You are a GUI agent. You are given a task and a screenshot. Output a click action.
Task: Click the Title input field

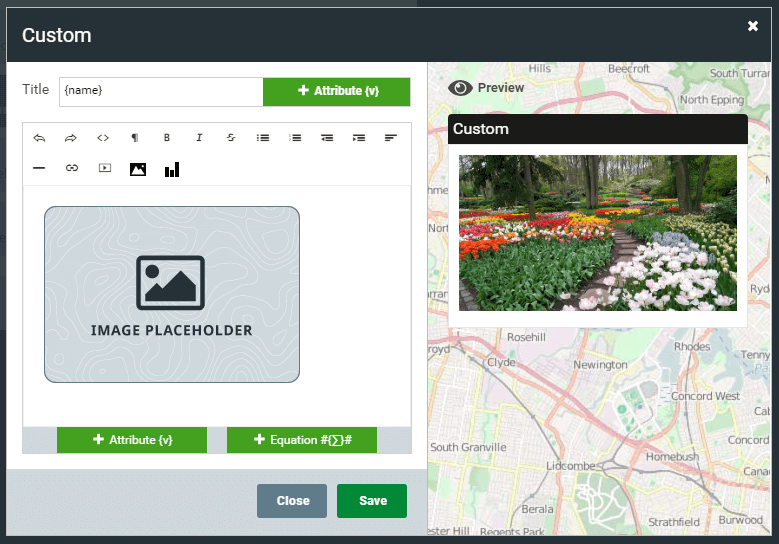(160, 91)
